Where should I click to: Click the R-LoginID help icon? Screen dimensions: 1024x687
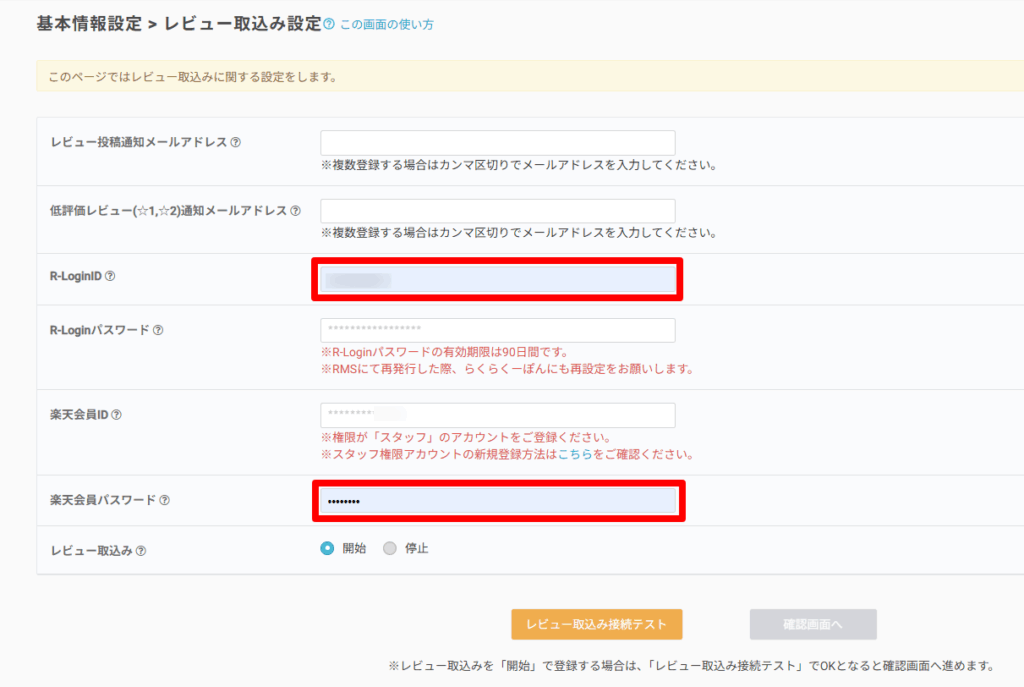click(x=110, y=277)
